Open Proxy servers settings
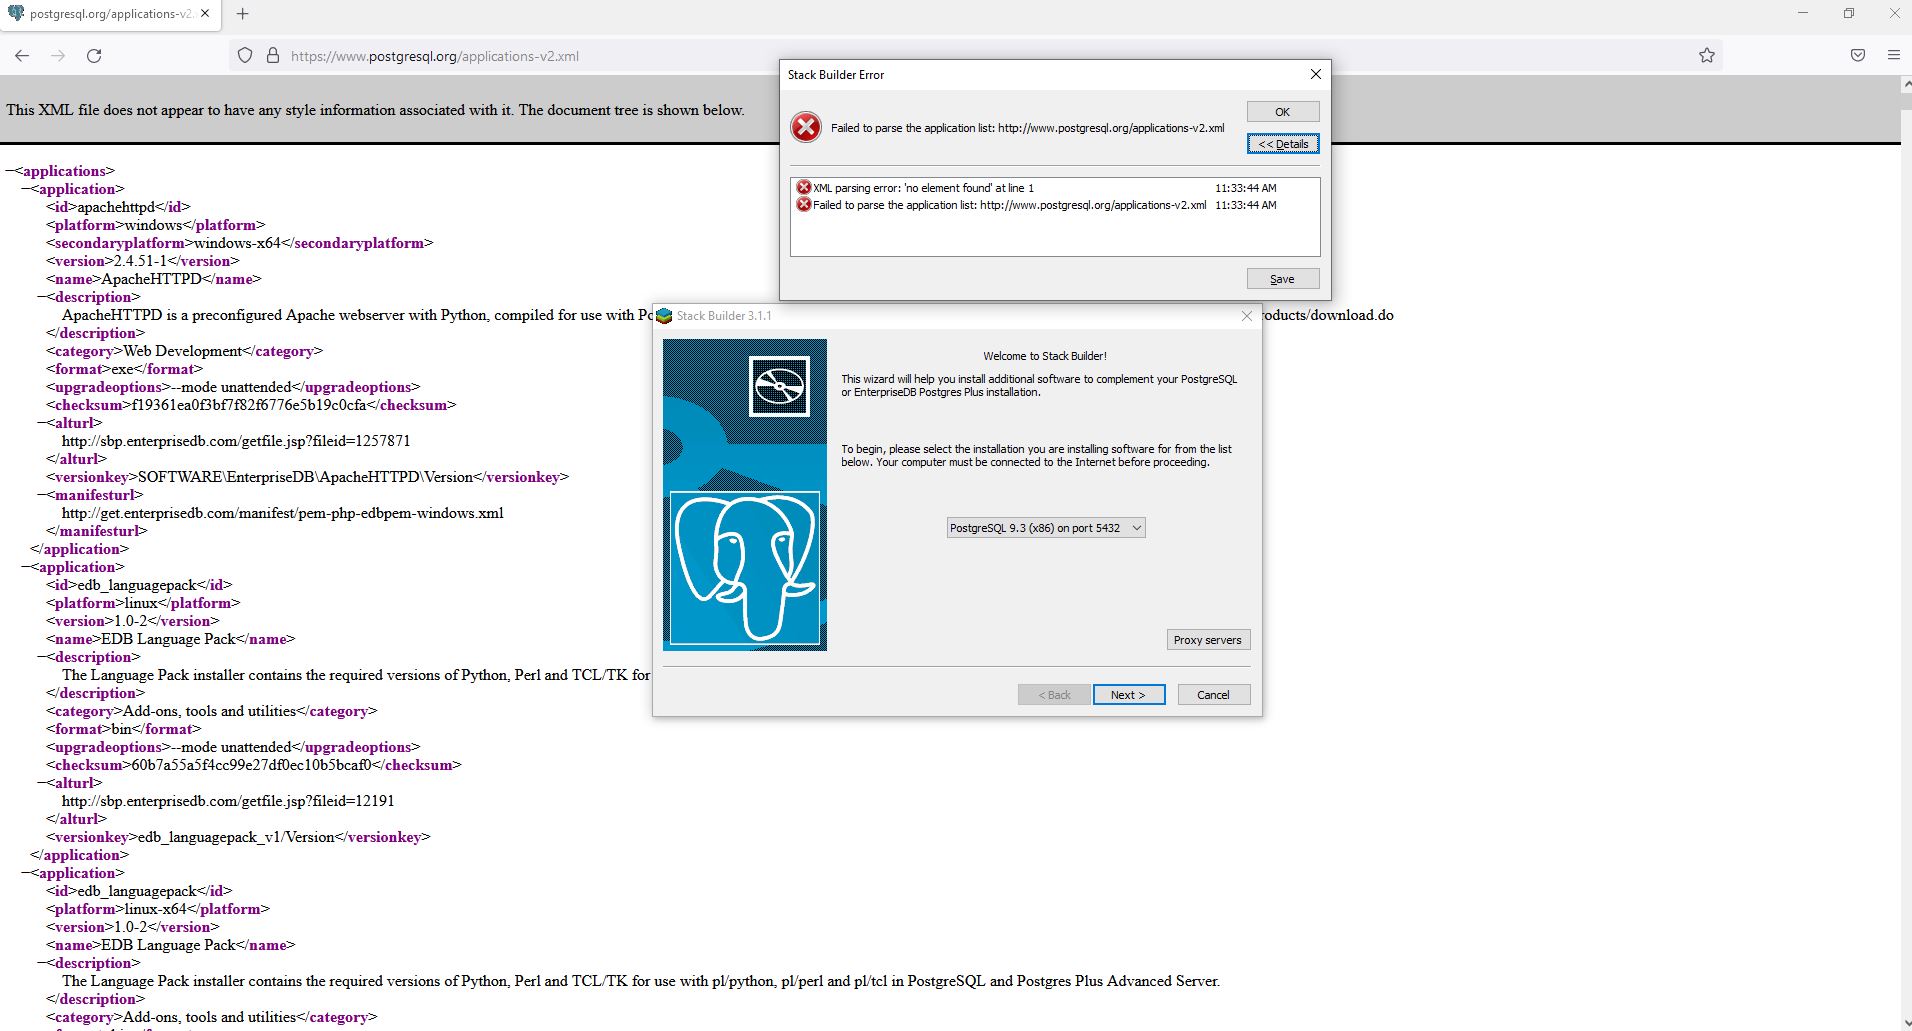 point(1207,640)
